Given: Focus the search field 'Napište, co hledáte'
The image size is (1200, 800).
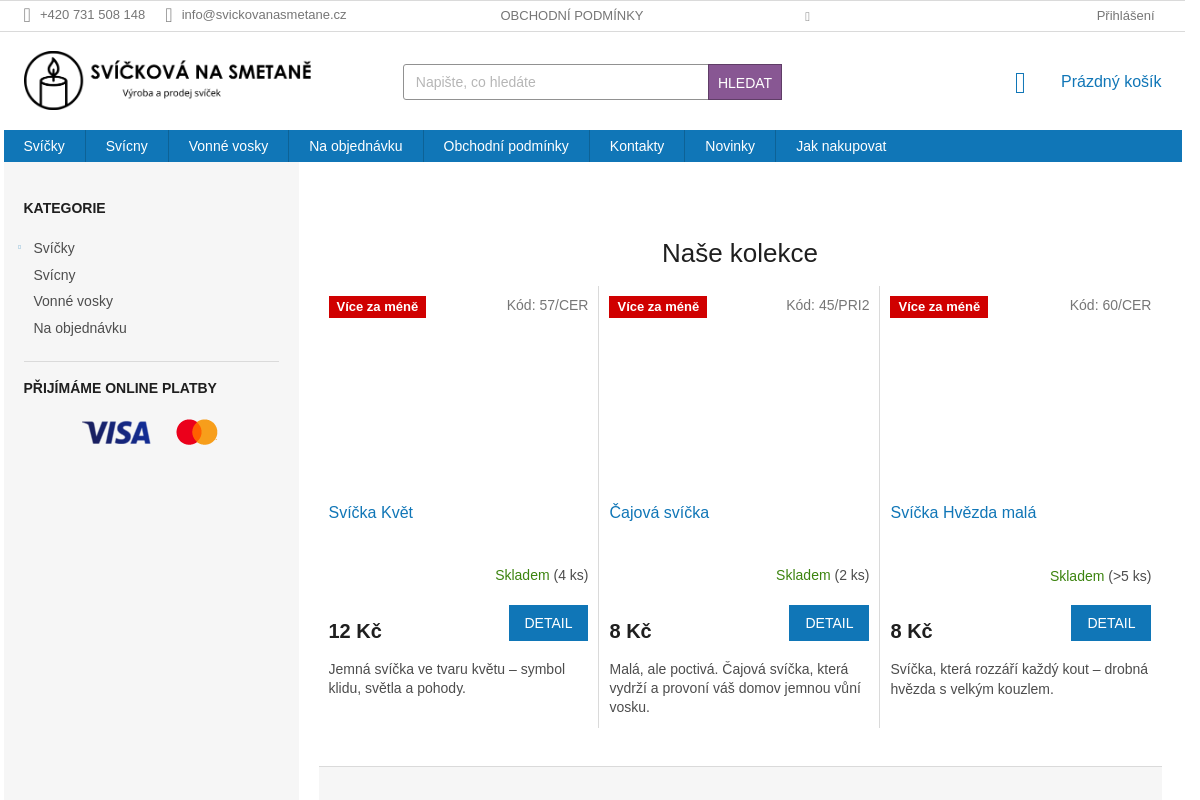Looking at the screenshot, I should coord(556,82).
